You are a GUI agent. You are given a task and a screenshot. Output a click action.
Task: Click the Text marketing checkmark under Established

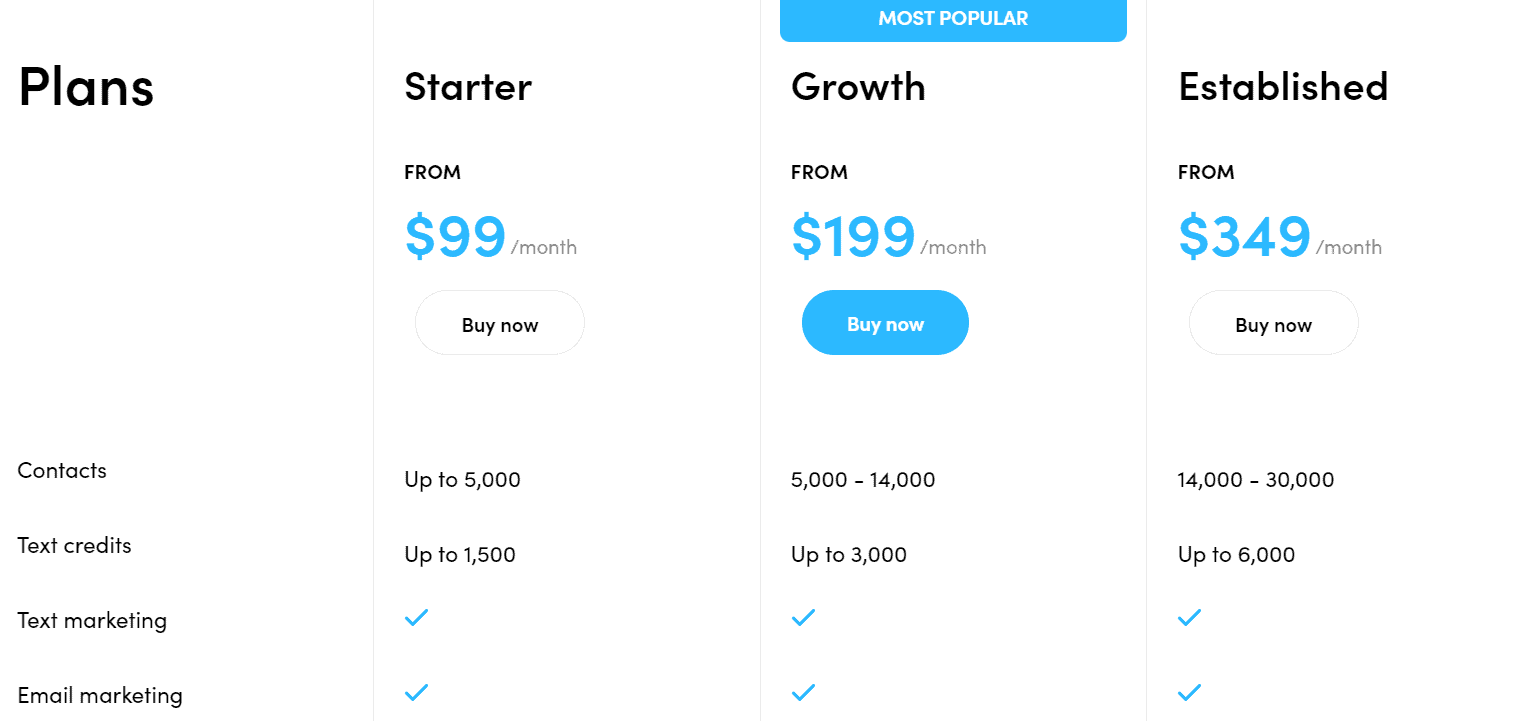(1189, 618)
